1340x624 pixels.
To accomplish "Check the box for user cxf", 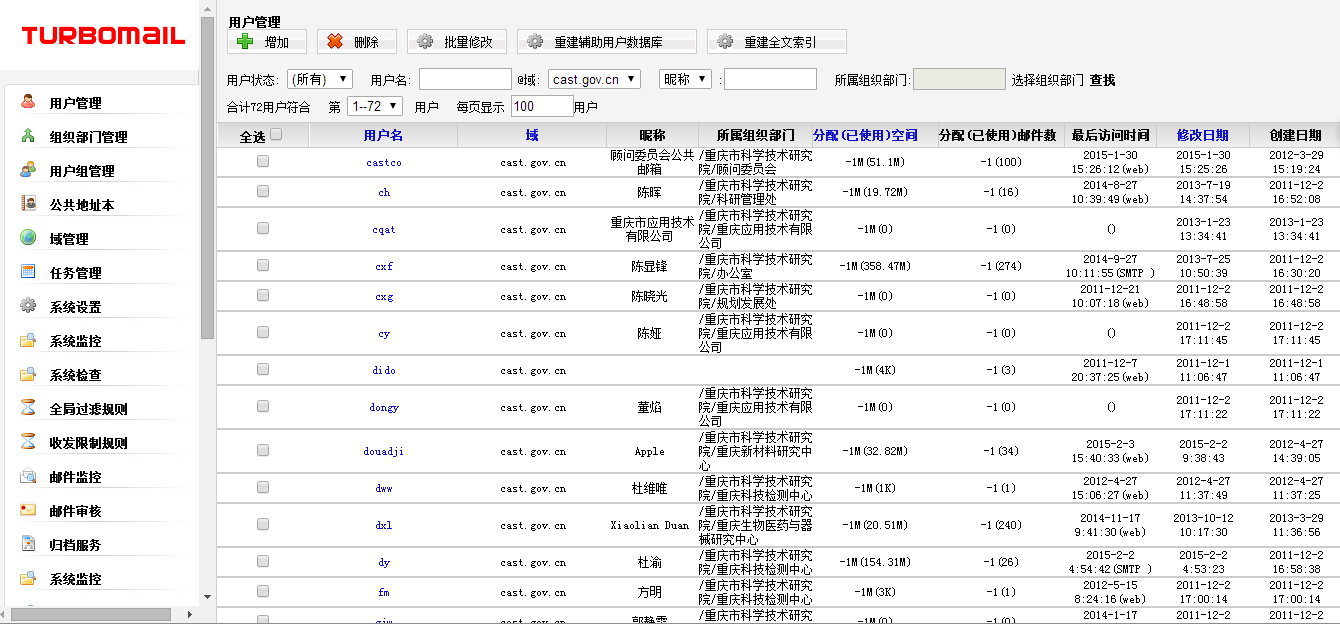I will (263, 265).
